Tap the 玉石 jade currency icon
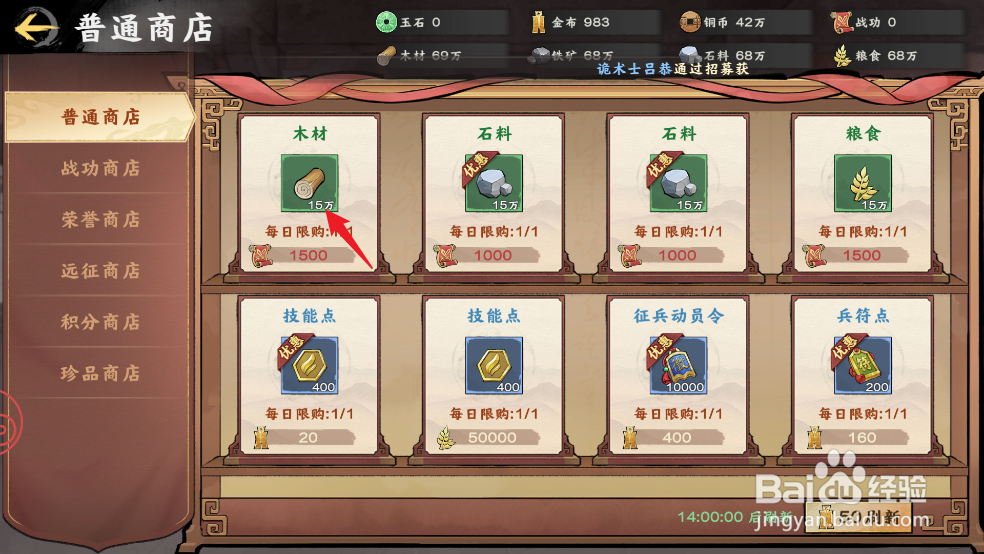Image resolution: width=984 pixels, height=554 pixels. (386, 23)
